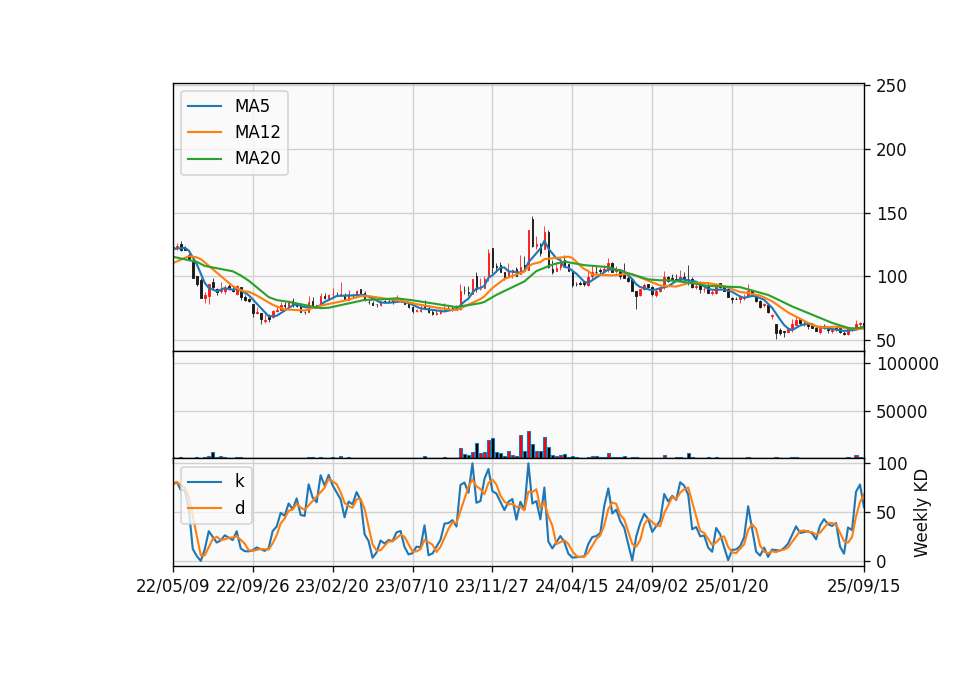Click the orange MA12 legend line sample
The height and width of the screenshot is (690, 960).
[204, 132]
